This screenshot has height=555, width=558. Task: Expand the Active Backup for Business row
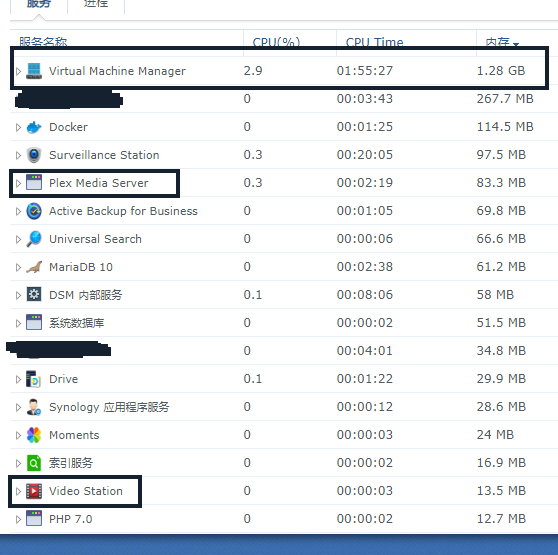19,211
